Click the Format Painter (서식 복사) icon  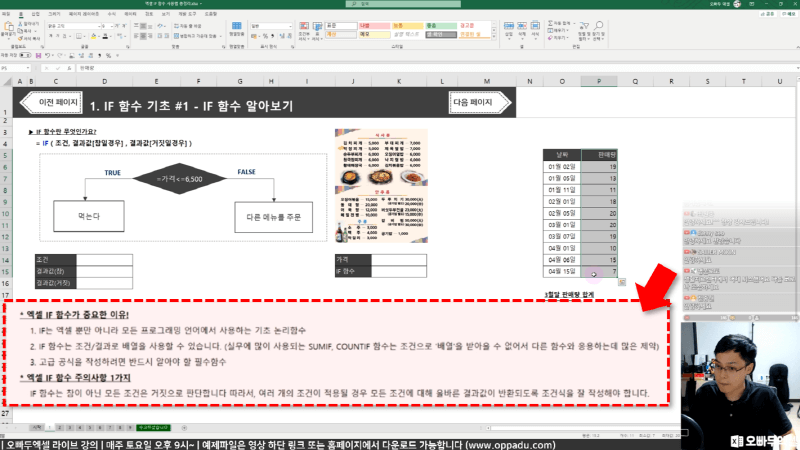(x=20, y=38)
